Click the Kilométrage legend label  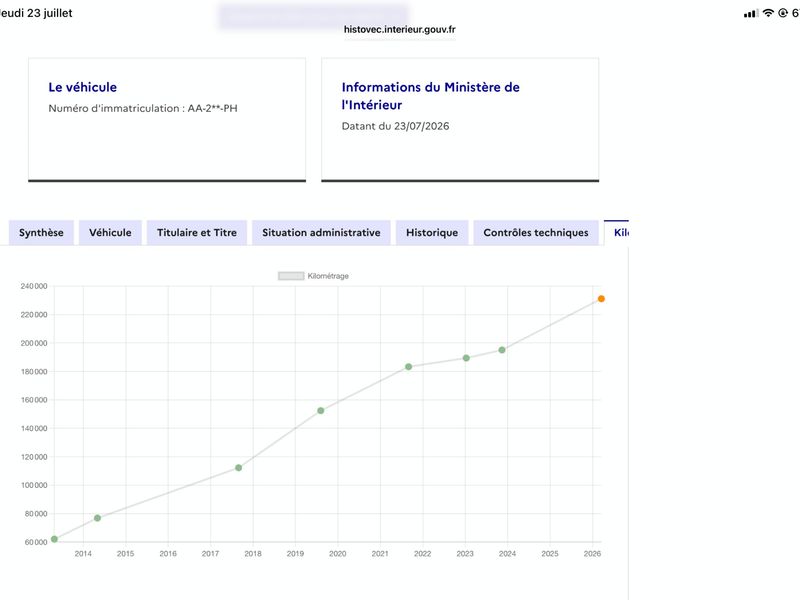(328, 276)
